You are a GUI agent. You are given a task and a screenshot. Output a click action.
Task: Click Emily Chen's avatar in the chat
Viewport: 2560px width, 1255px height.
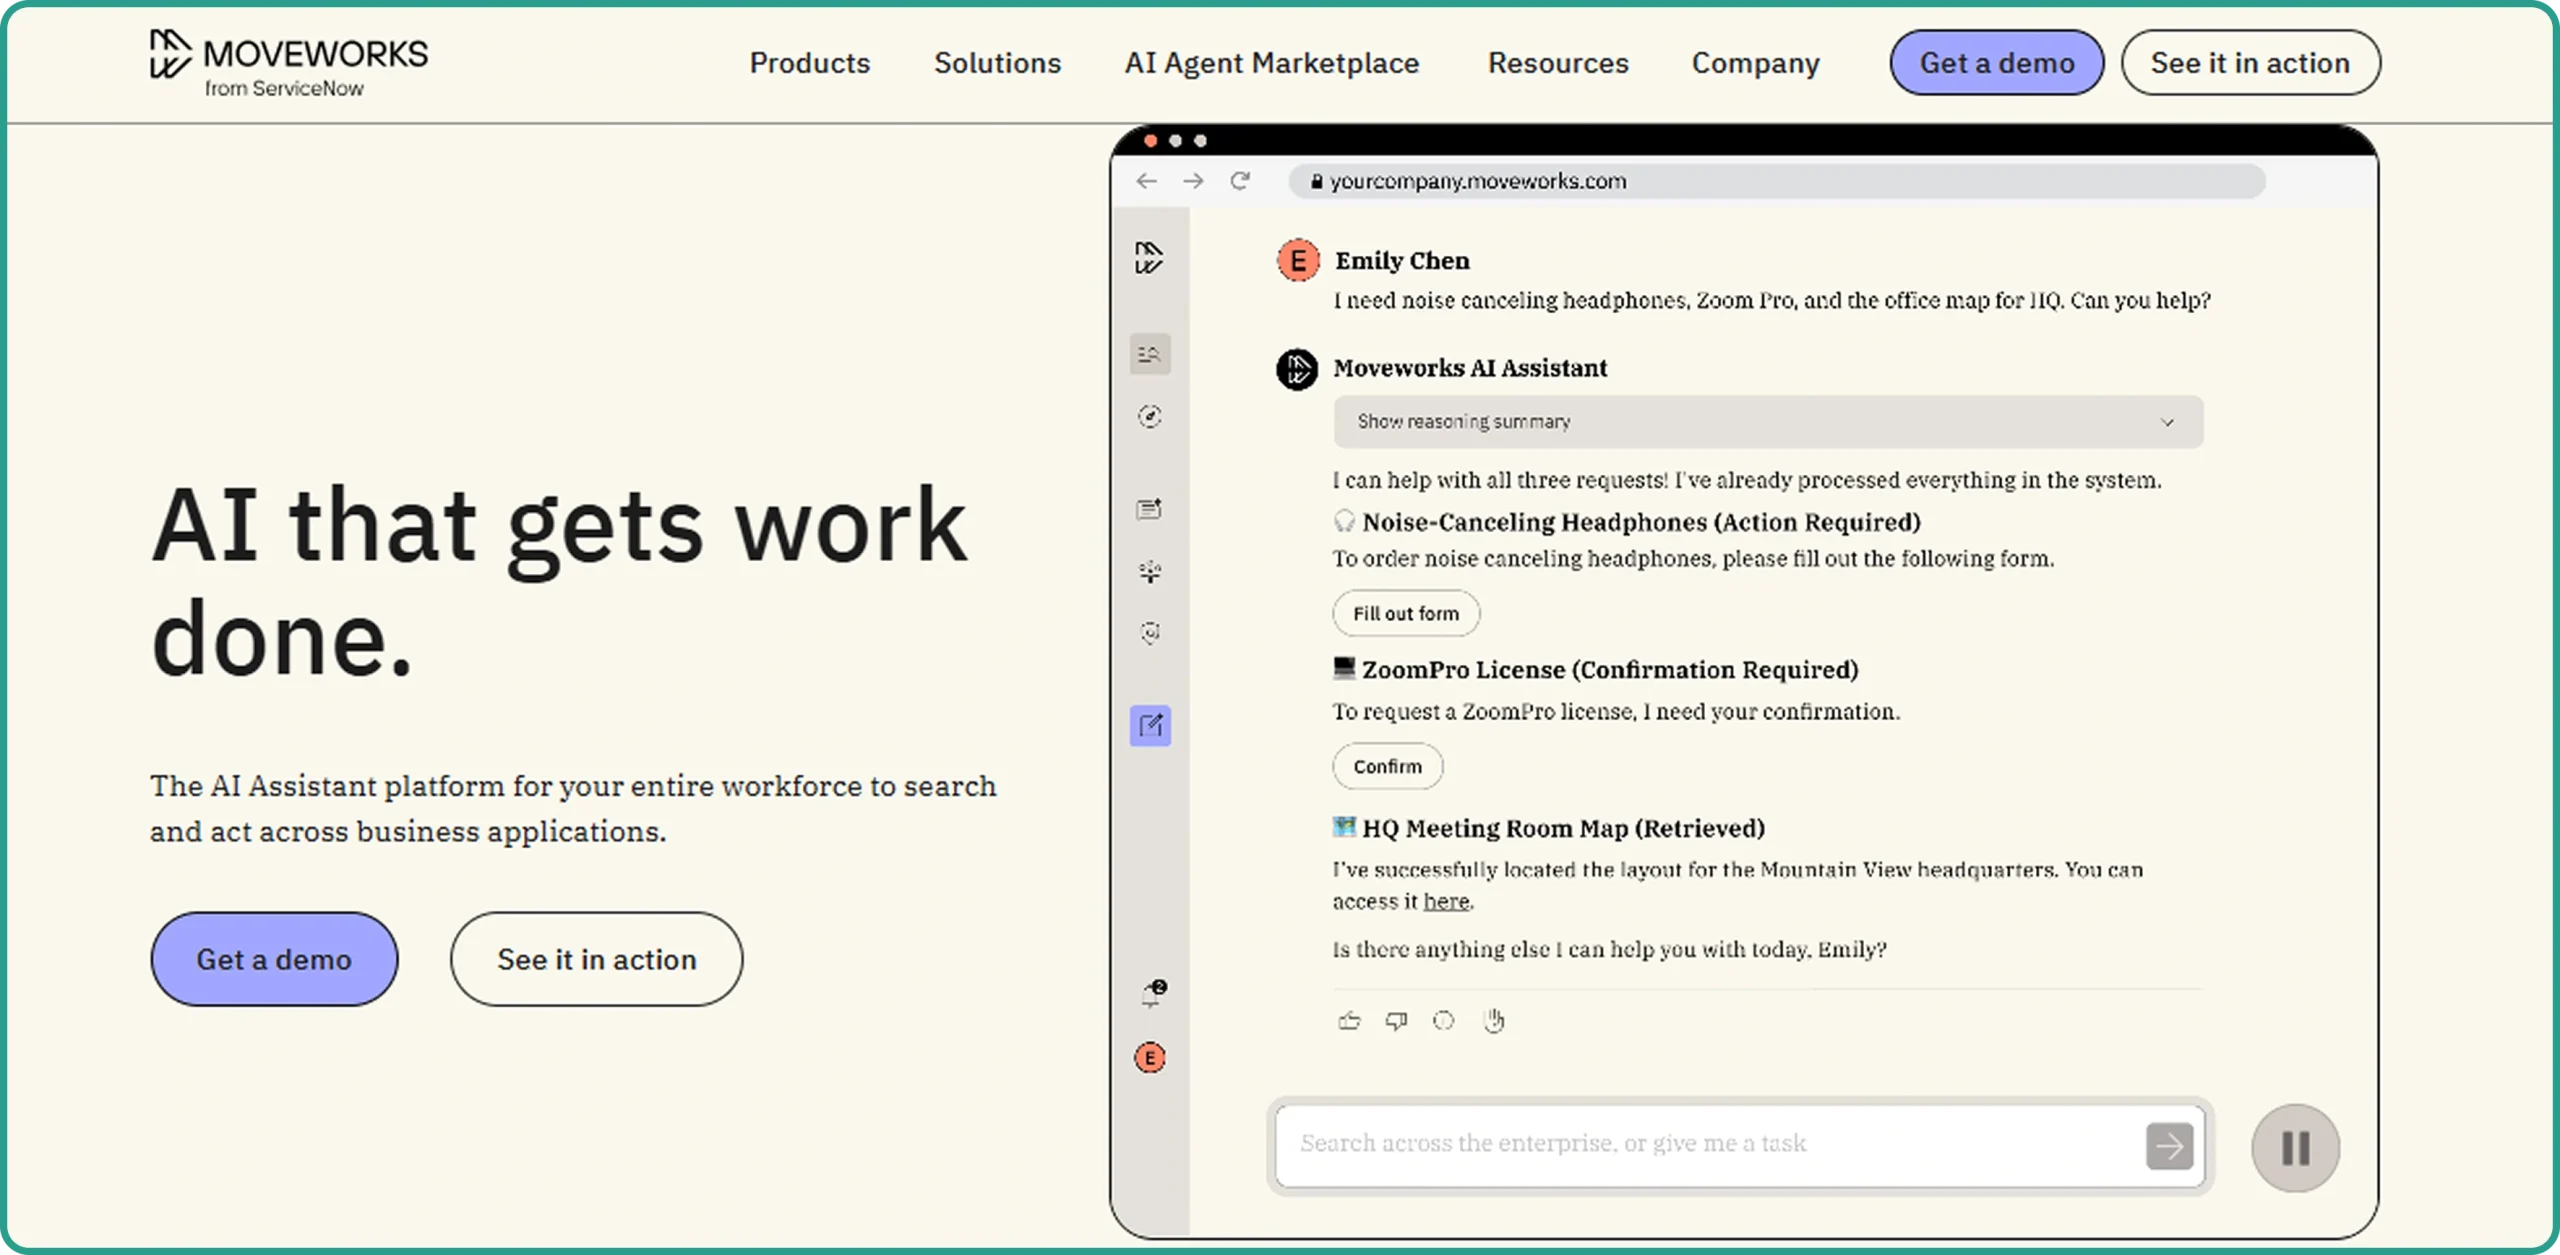[x=1298, y=261]
